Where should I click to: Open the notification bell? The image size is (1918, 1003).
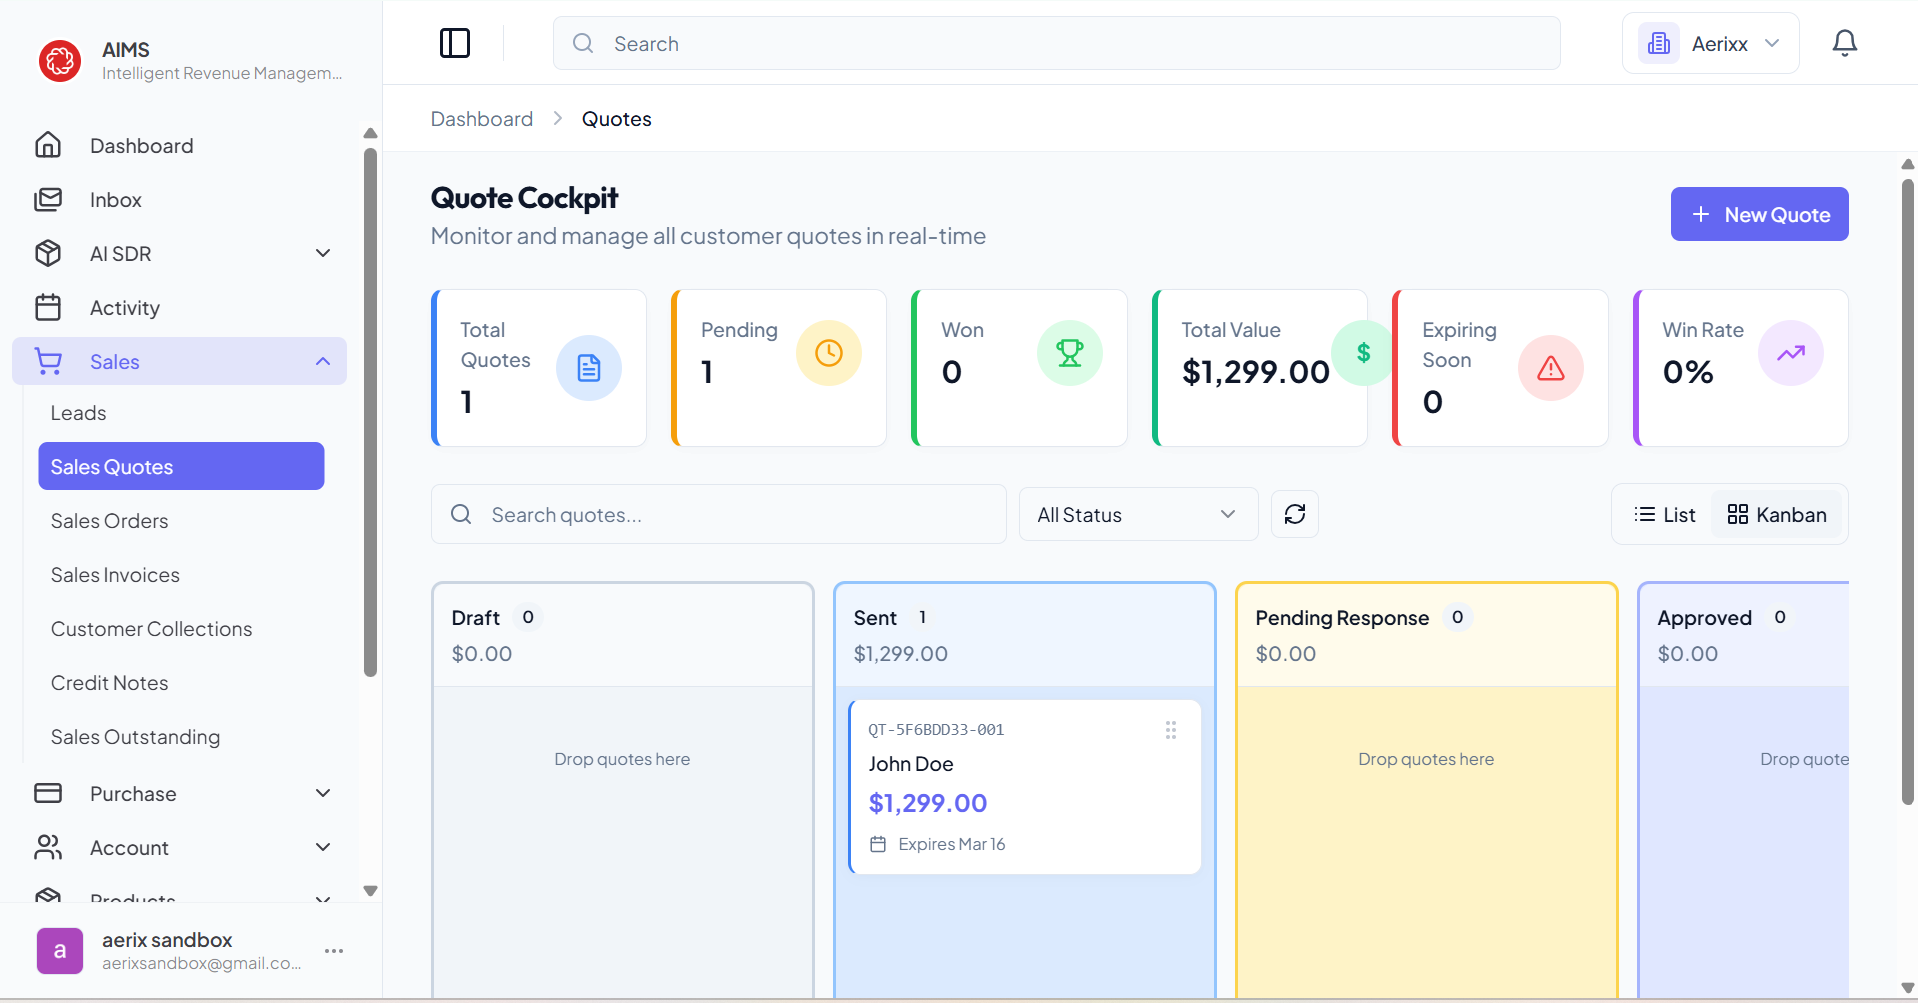click(1844, 42)
